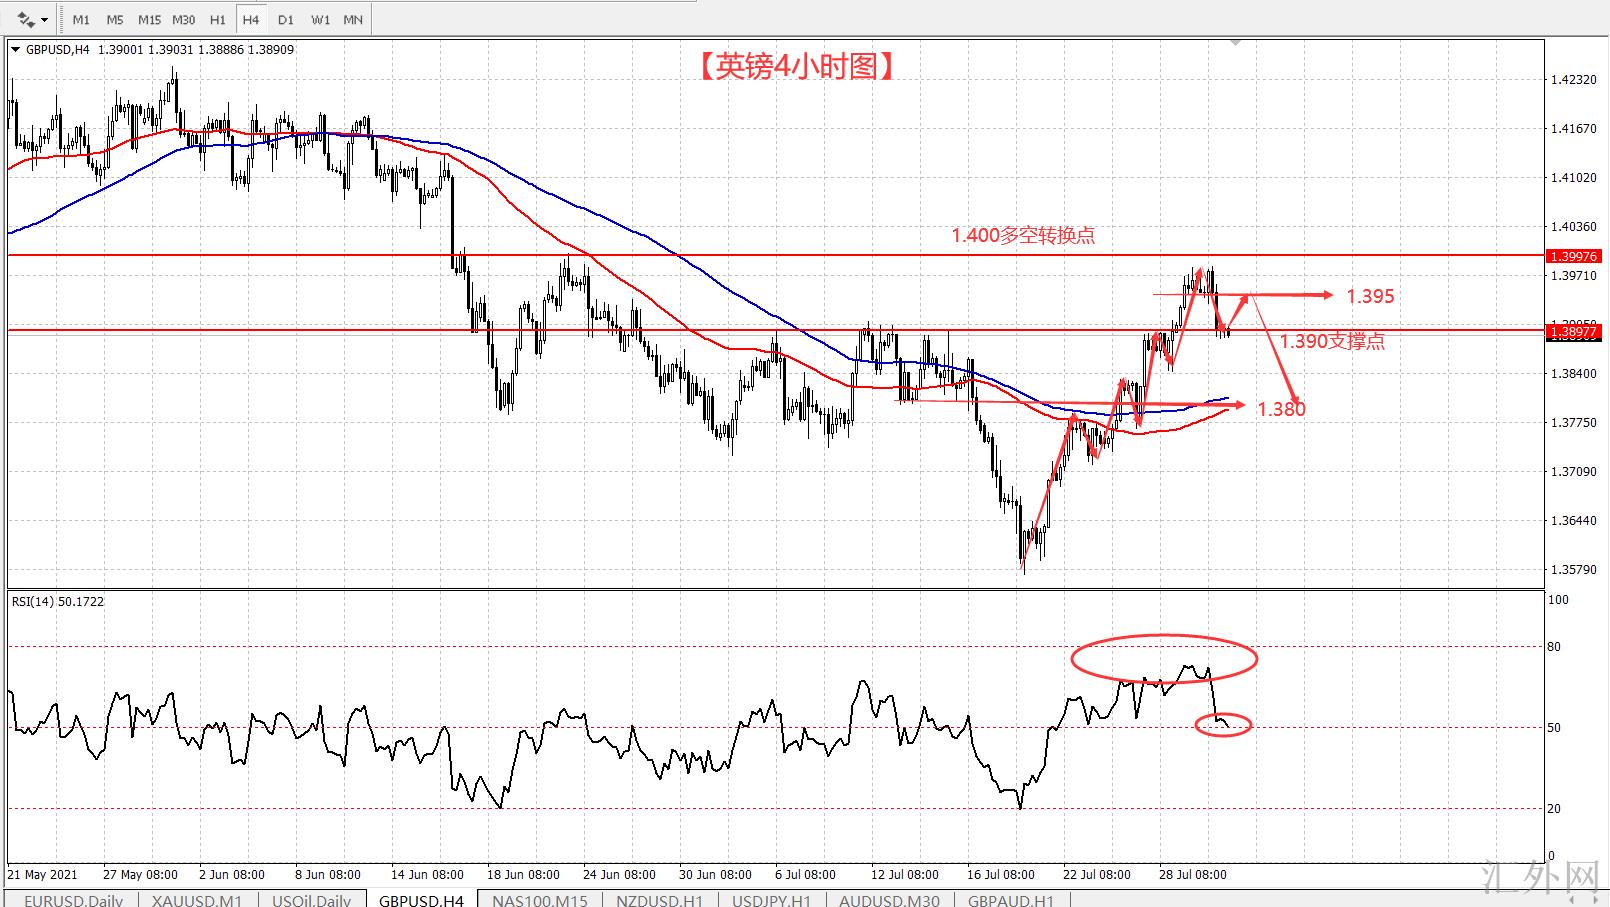This screenshot has width=1610, height=907.
Task: Select the USDJPY.H1 chart tab
Action: tap(771, 900)
